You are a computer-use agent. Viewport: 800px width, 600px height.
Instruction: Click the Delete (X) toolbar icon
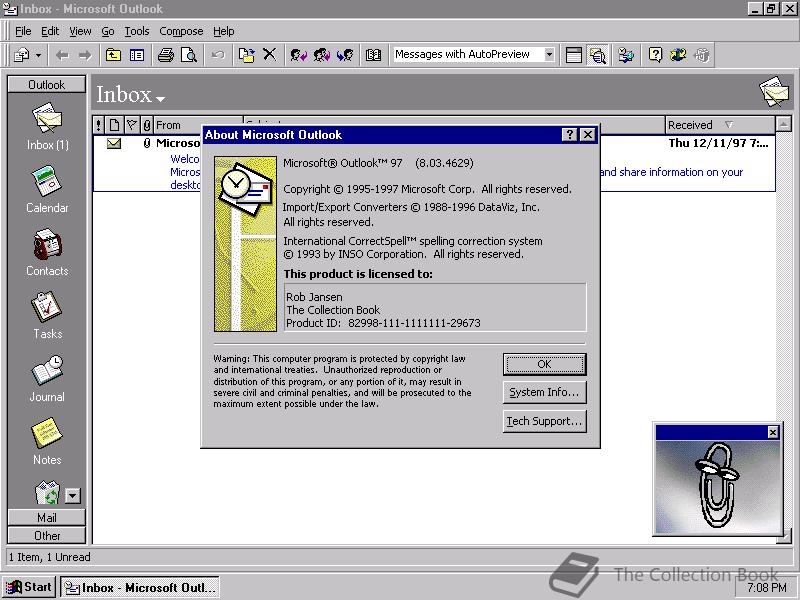pyautogui.click(x=269, y=55)
